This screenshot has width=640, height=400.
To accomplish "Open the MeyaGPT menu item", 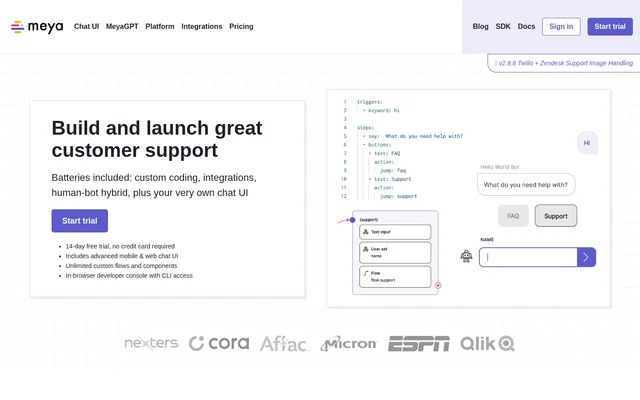I will tap(122, 27).
